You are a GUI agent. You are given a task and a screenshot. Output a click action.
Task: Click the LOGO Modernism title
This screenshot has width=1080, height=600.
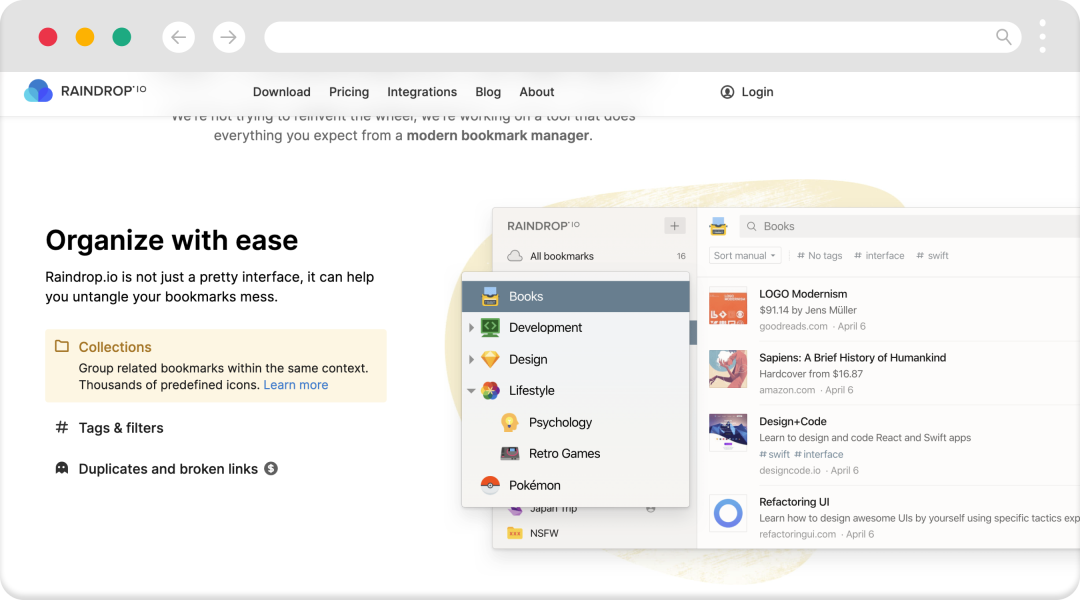(803, 294)
